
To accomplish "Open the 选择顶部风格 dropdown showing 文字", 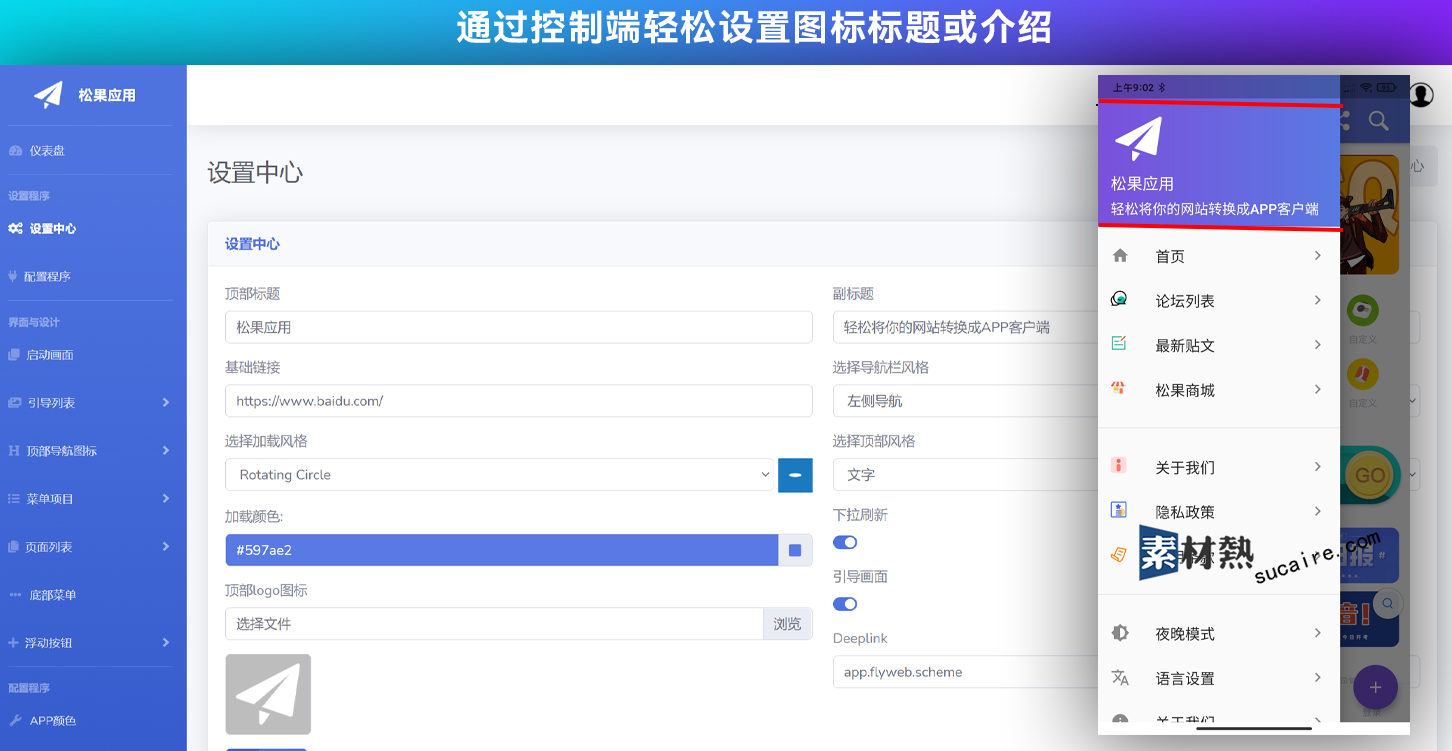I will pyautogui.click(x=965, y=475).
